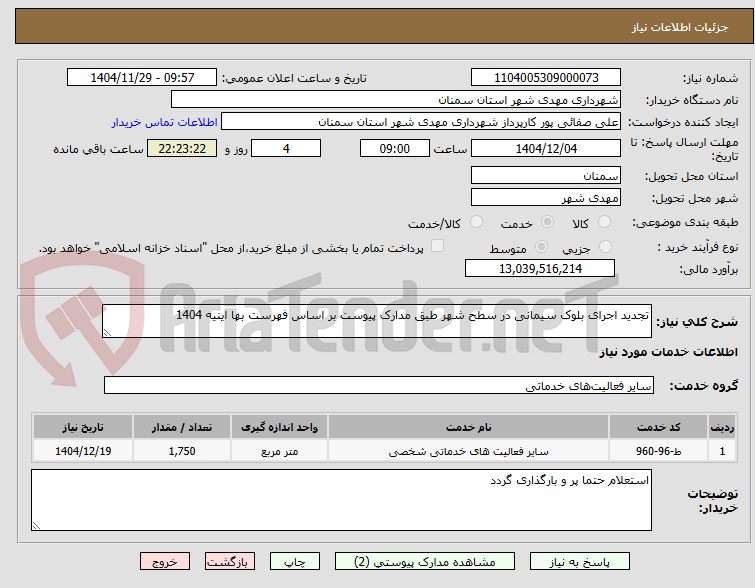Select the جزیی purchase type radio
Viewport: 755px width, 588px height.
click(x=605, y=247)
